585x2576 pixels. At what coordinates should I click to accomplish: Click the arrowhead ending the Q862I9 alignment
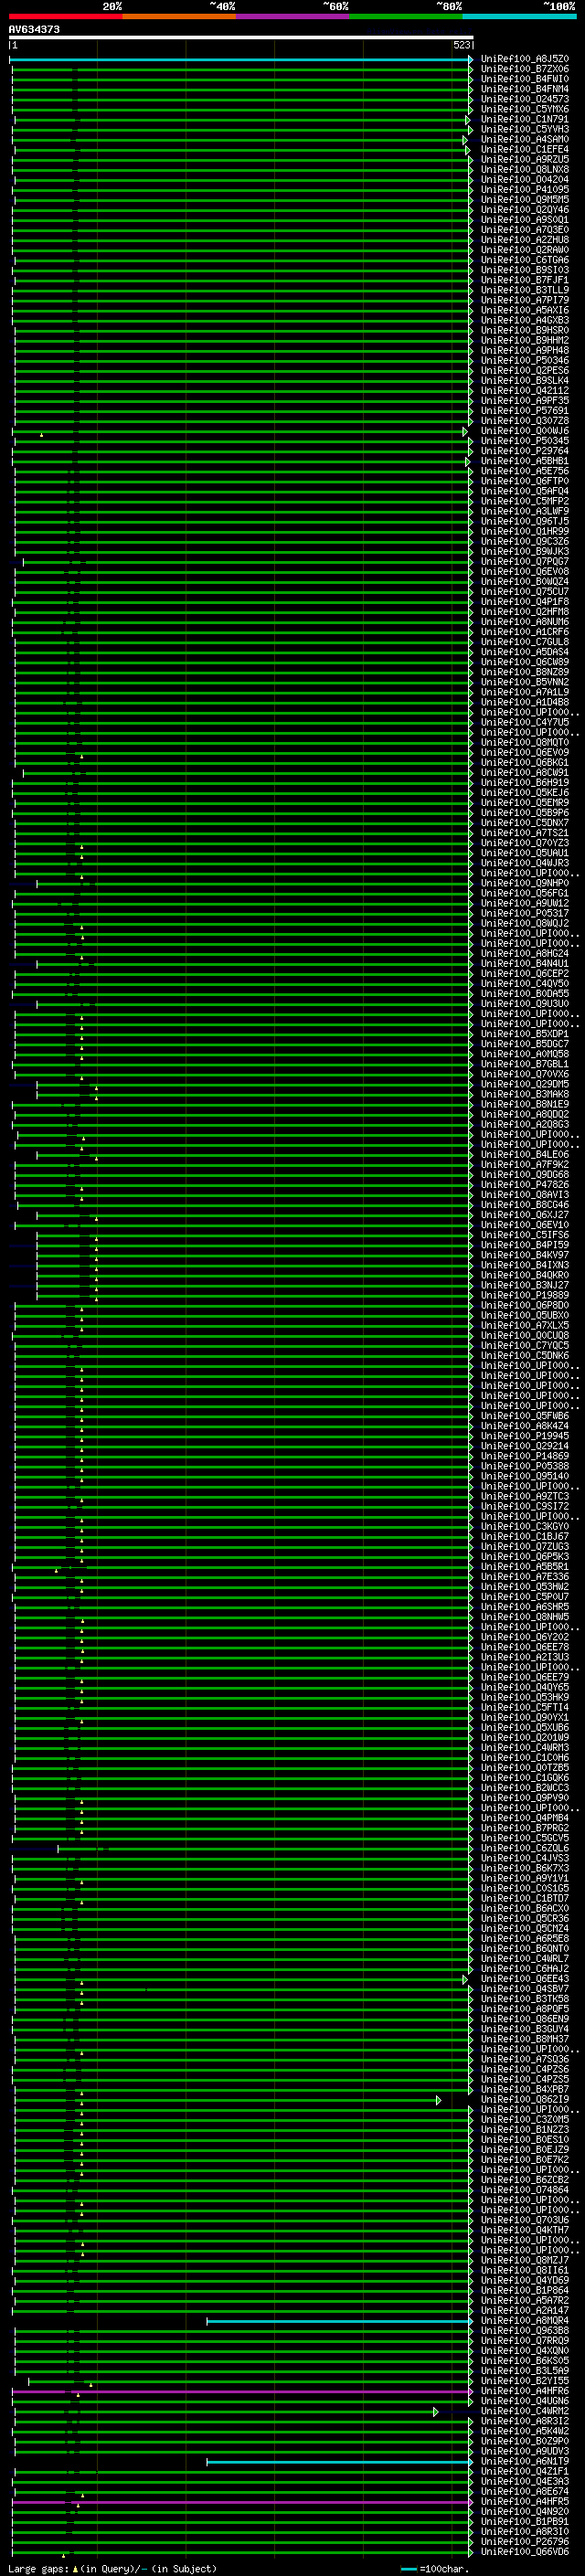438,2100
